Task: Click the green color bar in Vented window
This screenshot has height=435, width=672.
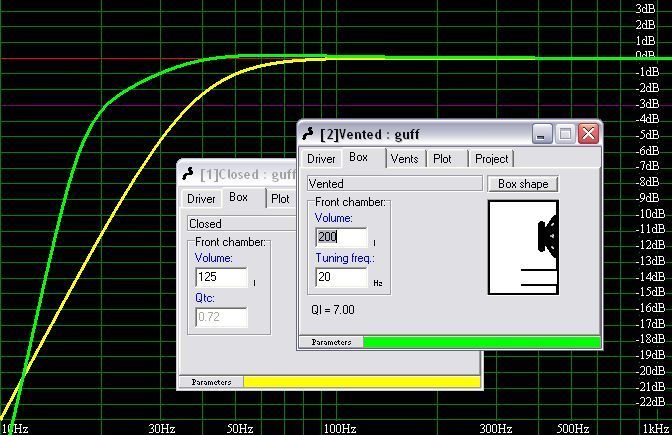Action: 482,342
